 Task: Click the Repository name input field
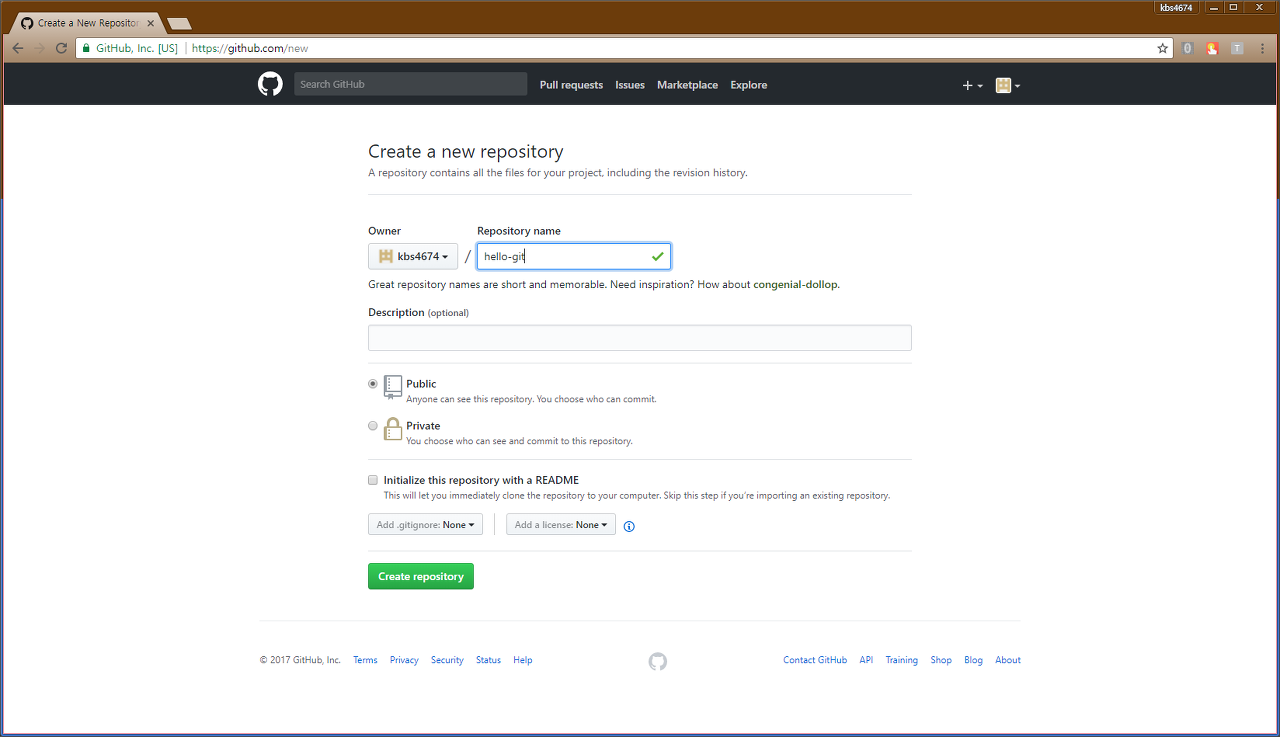click(x=574, y=256)
